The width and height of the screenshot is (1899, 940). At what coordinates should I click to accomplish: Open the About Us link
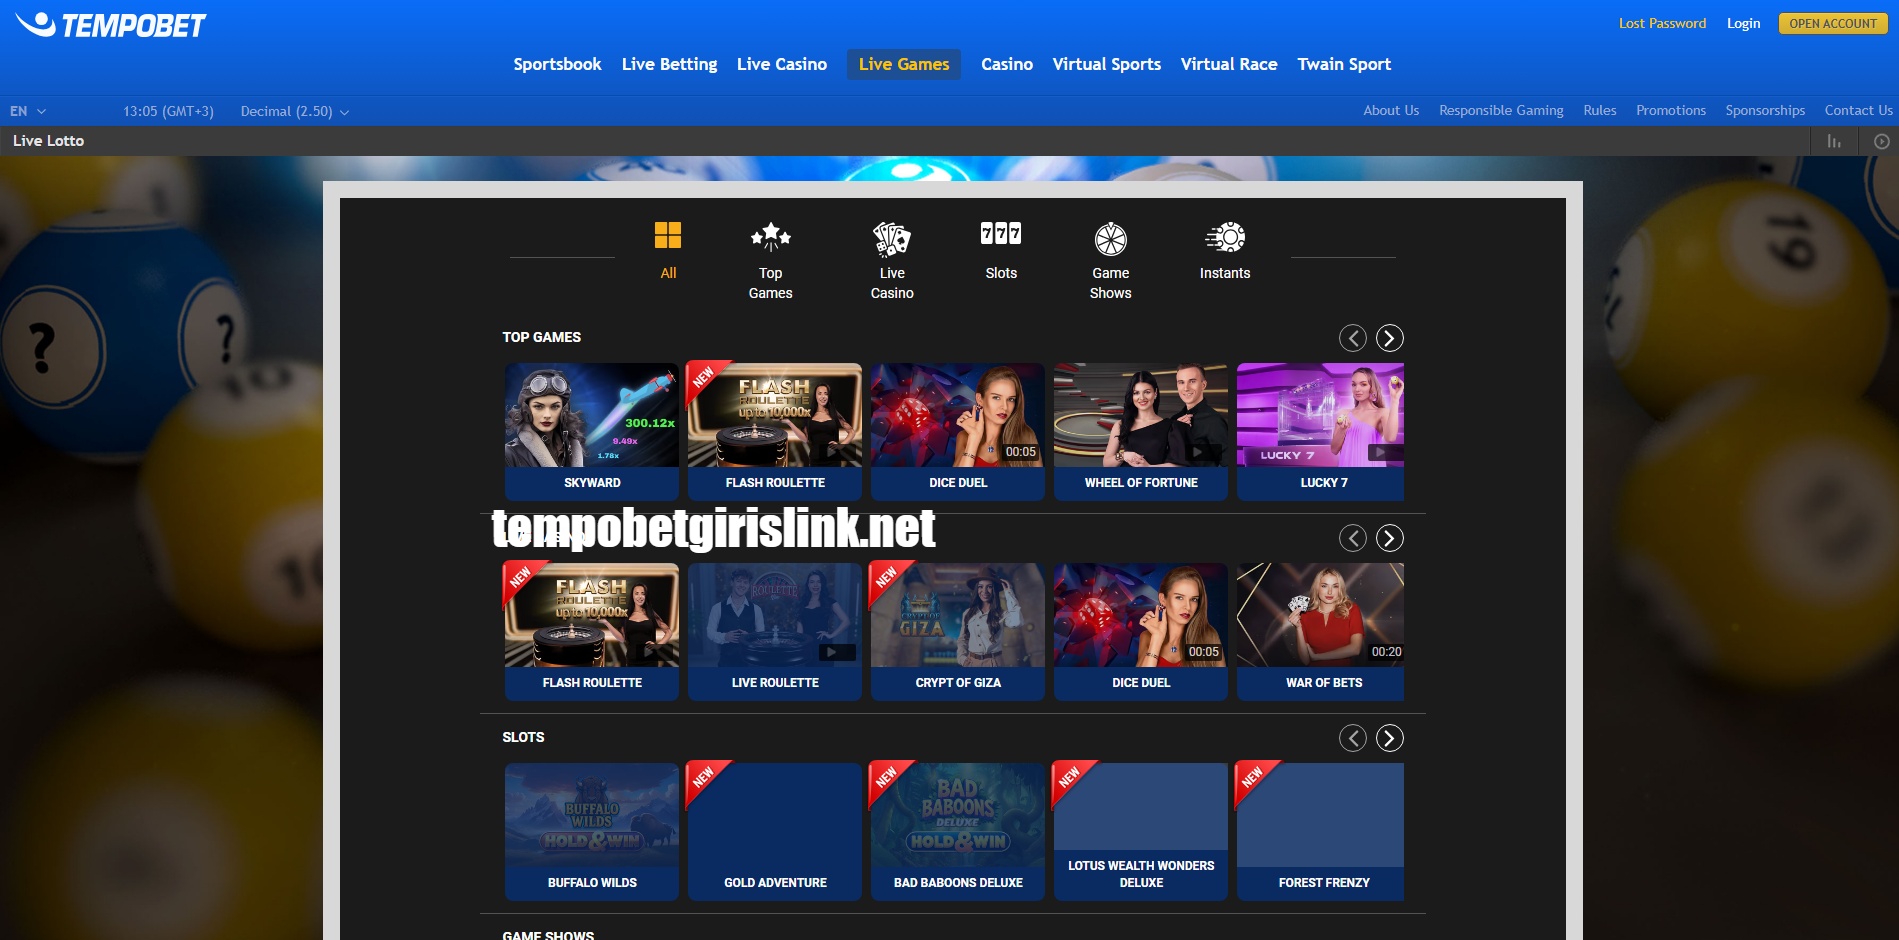tap(1391, 110)
